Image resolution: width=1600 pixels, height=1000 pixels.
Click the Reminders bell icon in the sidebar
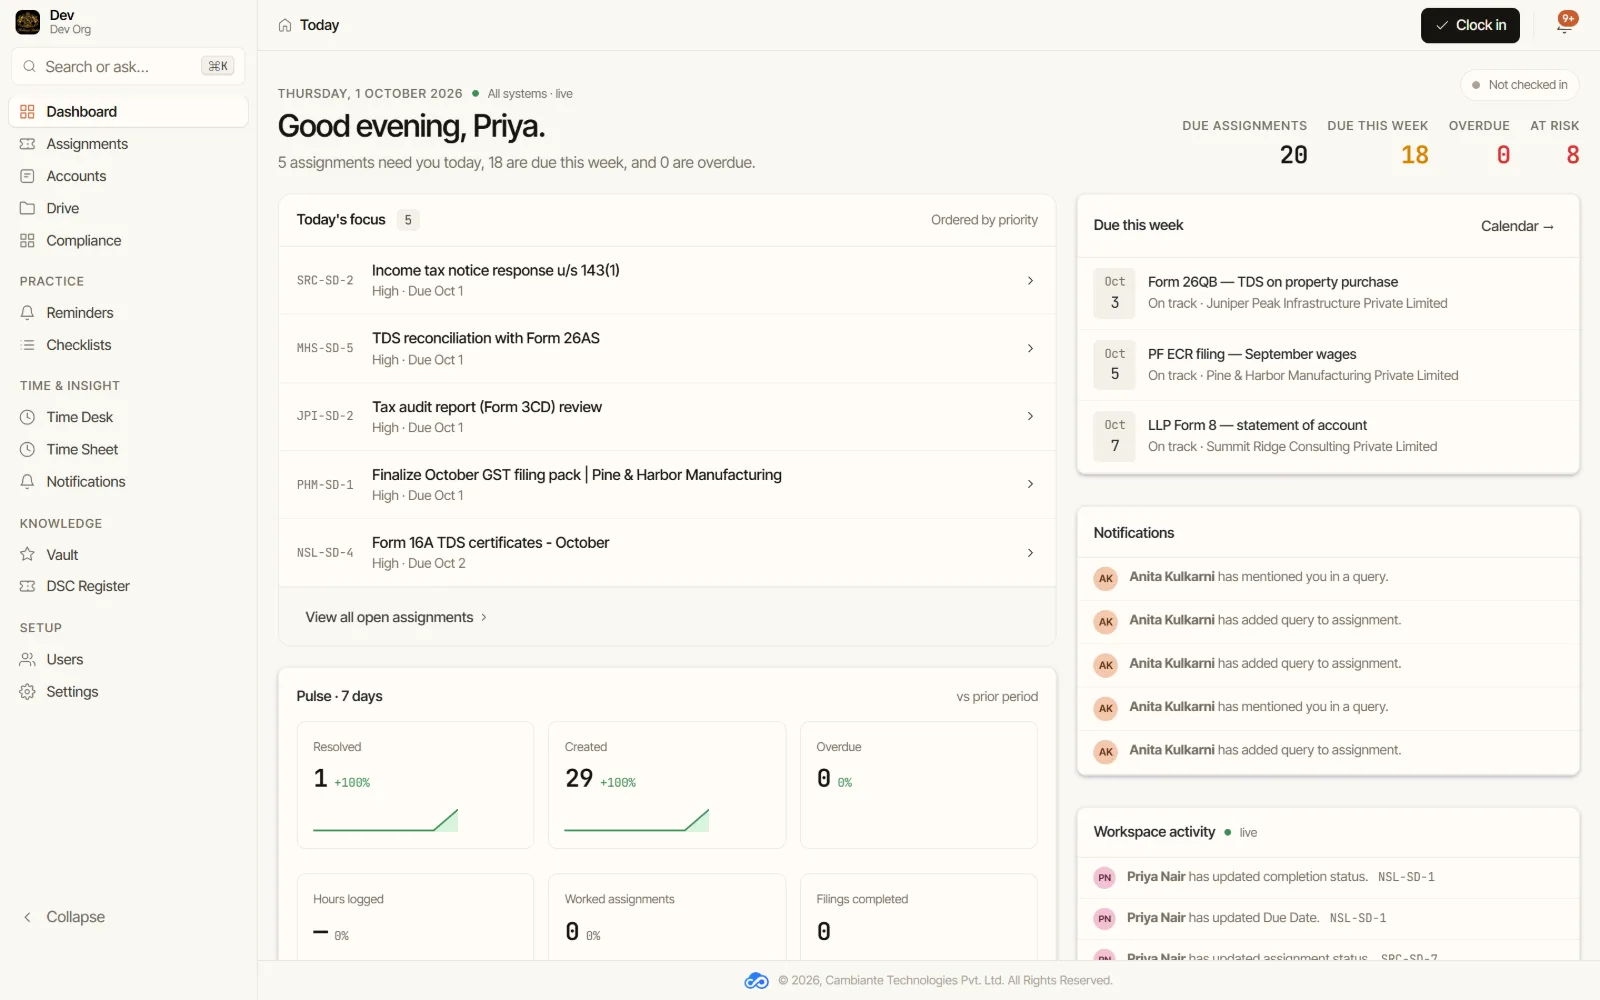pyautogui.click(x=27, y=313)
